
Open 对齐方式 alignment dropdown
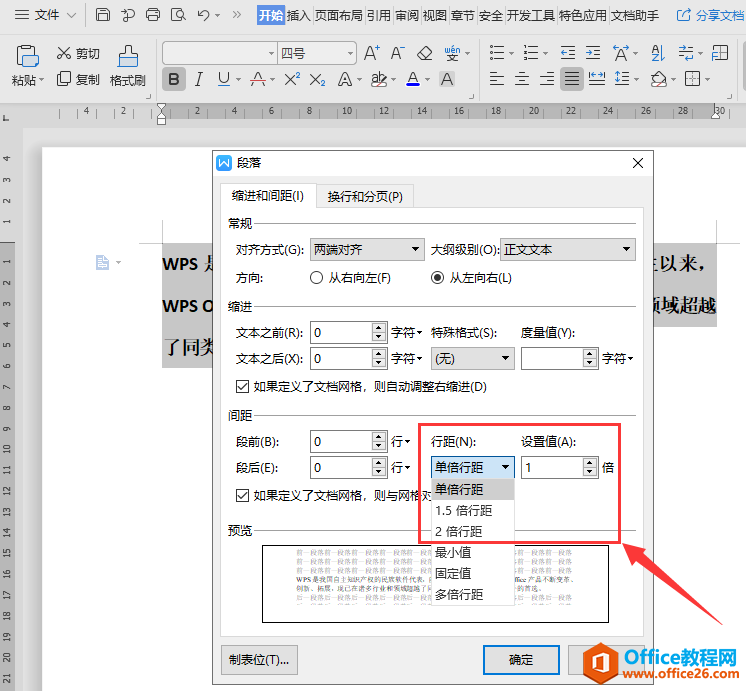(367, 249)
